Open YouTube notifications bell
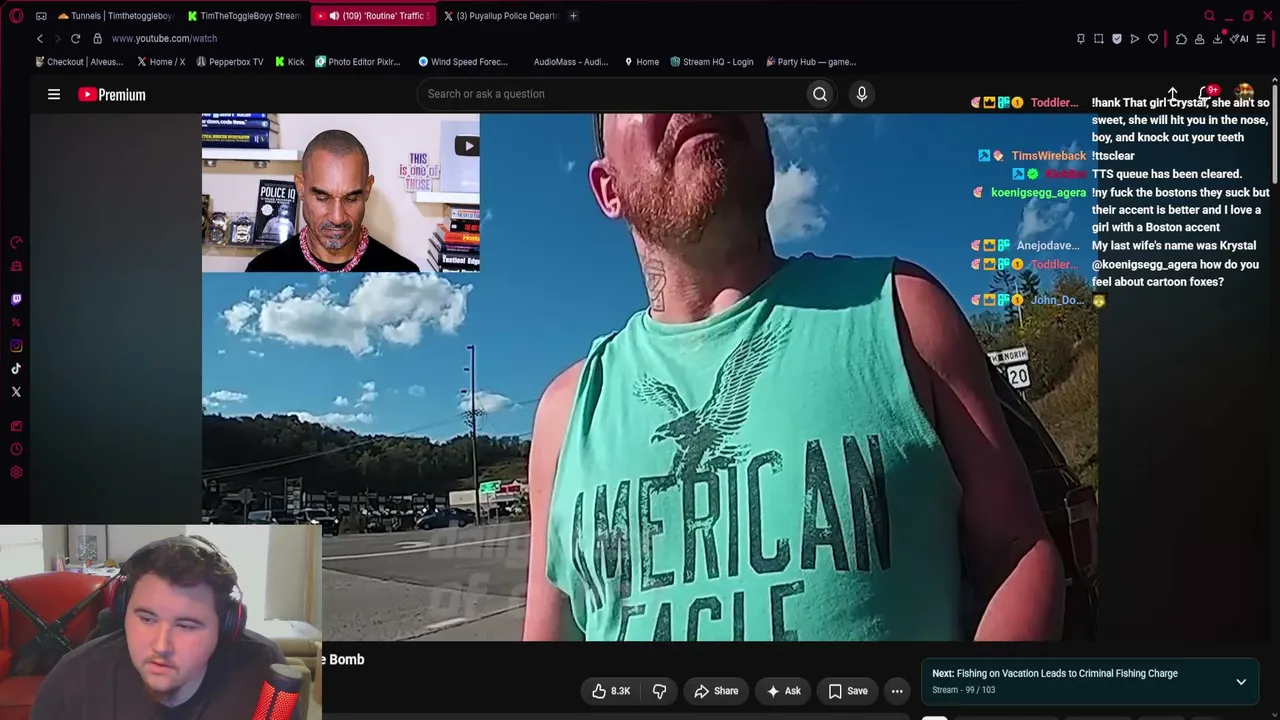Image resolution: width=1280 pixels, height=720 pixels. pos(1207,94)
